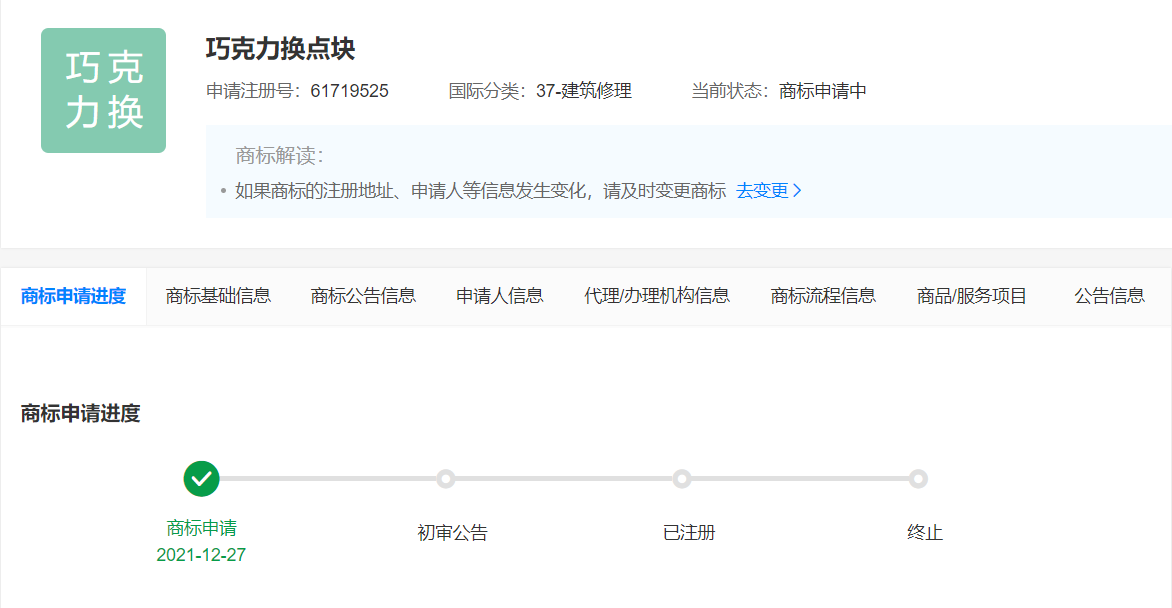1172x608 pixels.
Task: Select the 公告信息 tab
Action: [x=1110, y=296]
